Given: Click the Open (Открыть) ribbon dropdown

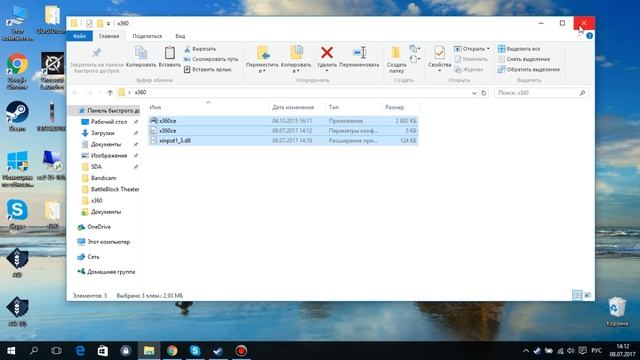Looking at the screenshot, I should pyautogui.click(x=472, y=49).
